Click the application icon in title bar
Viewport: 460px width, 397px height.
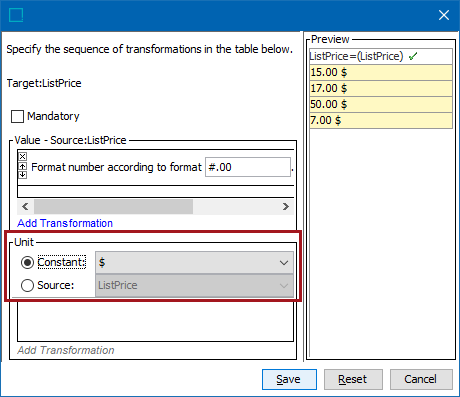click(16, 15)
